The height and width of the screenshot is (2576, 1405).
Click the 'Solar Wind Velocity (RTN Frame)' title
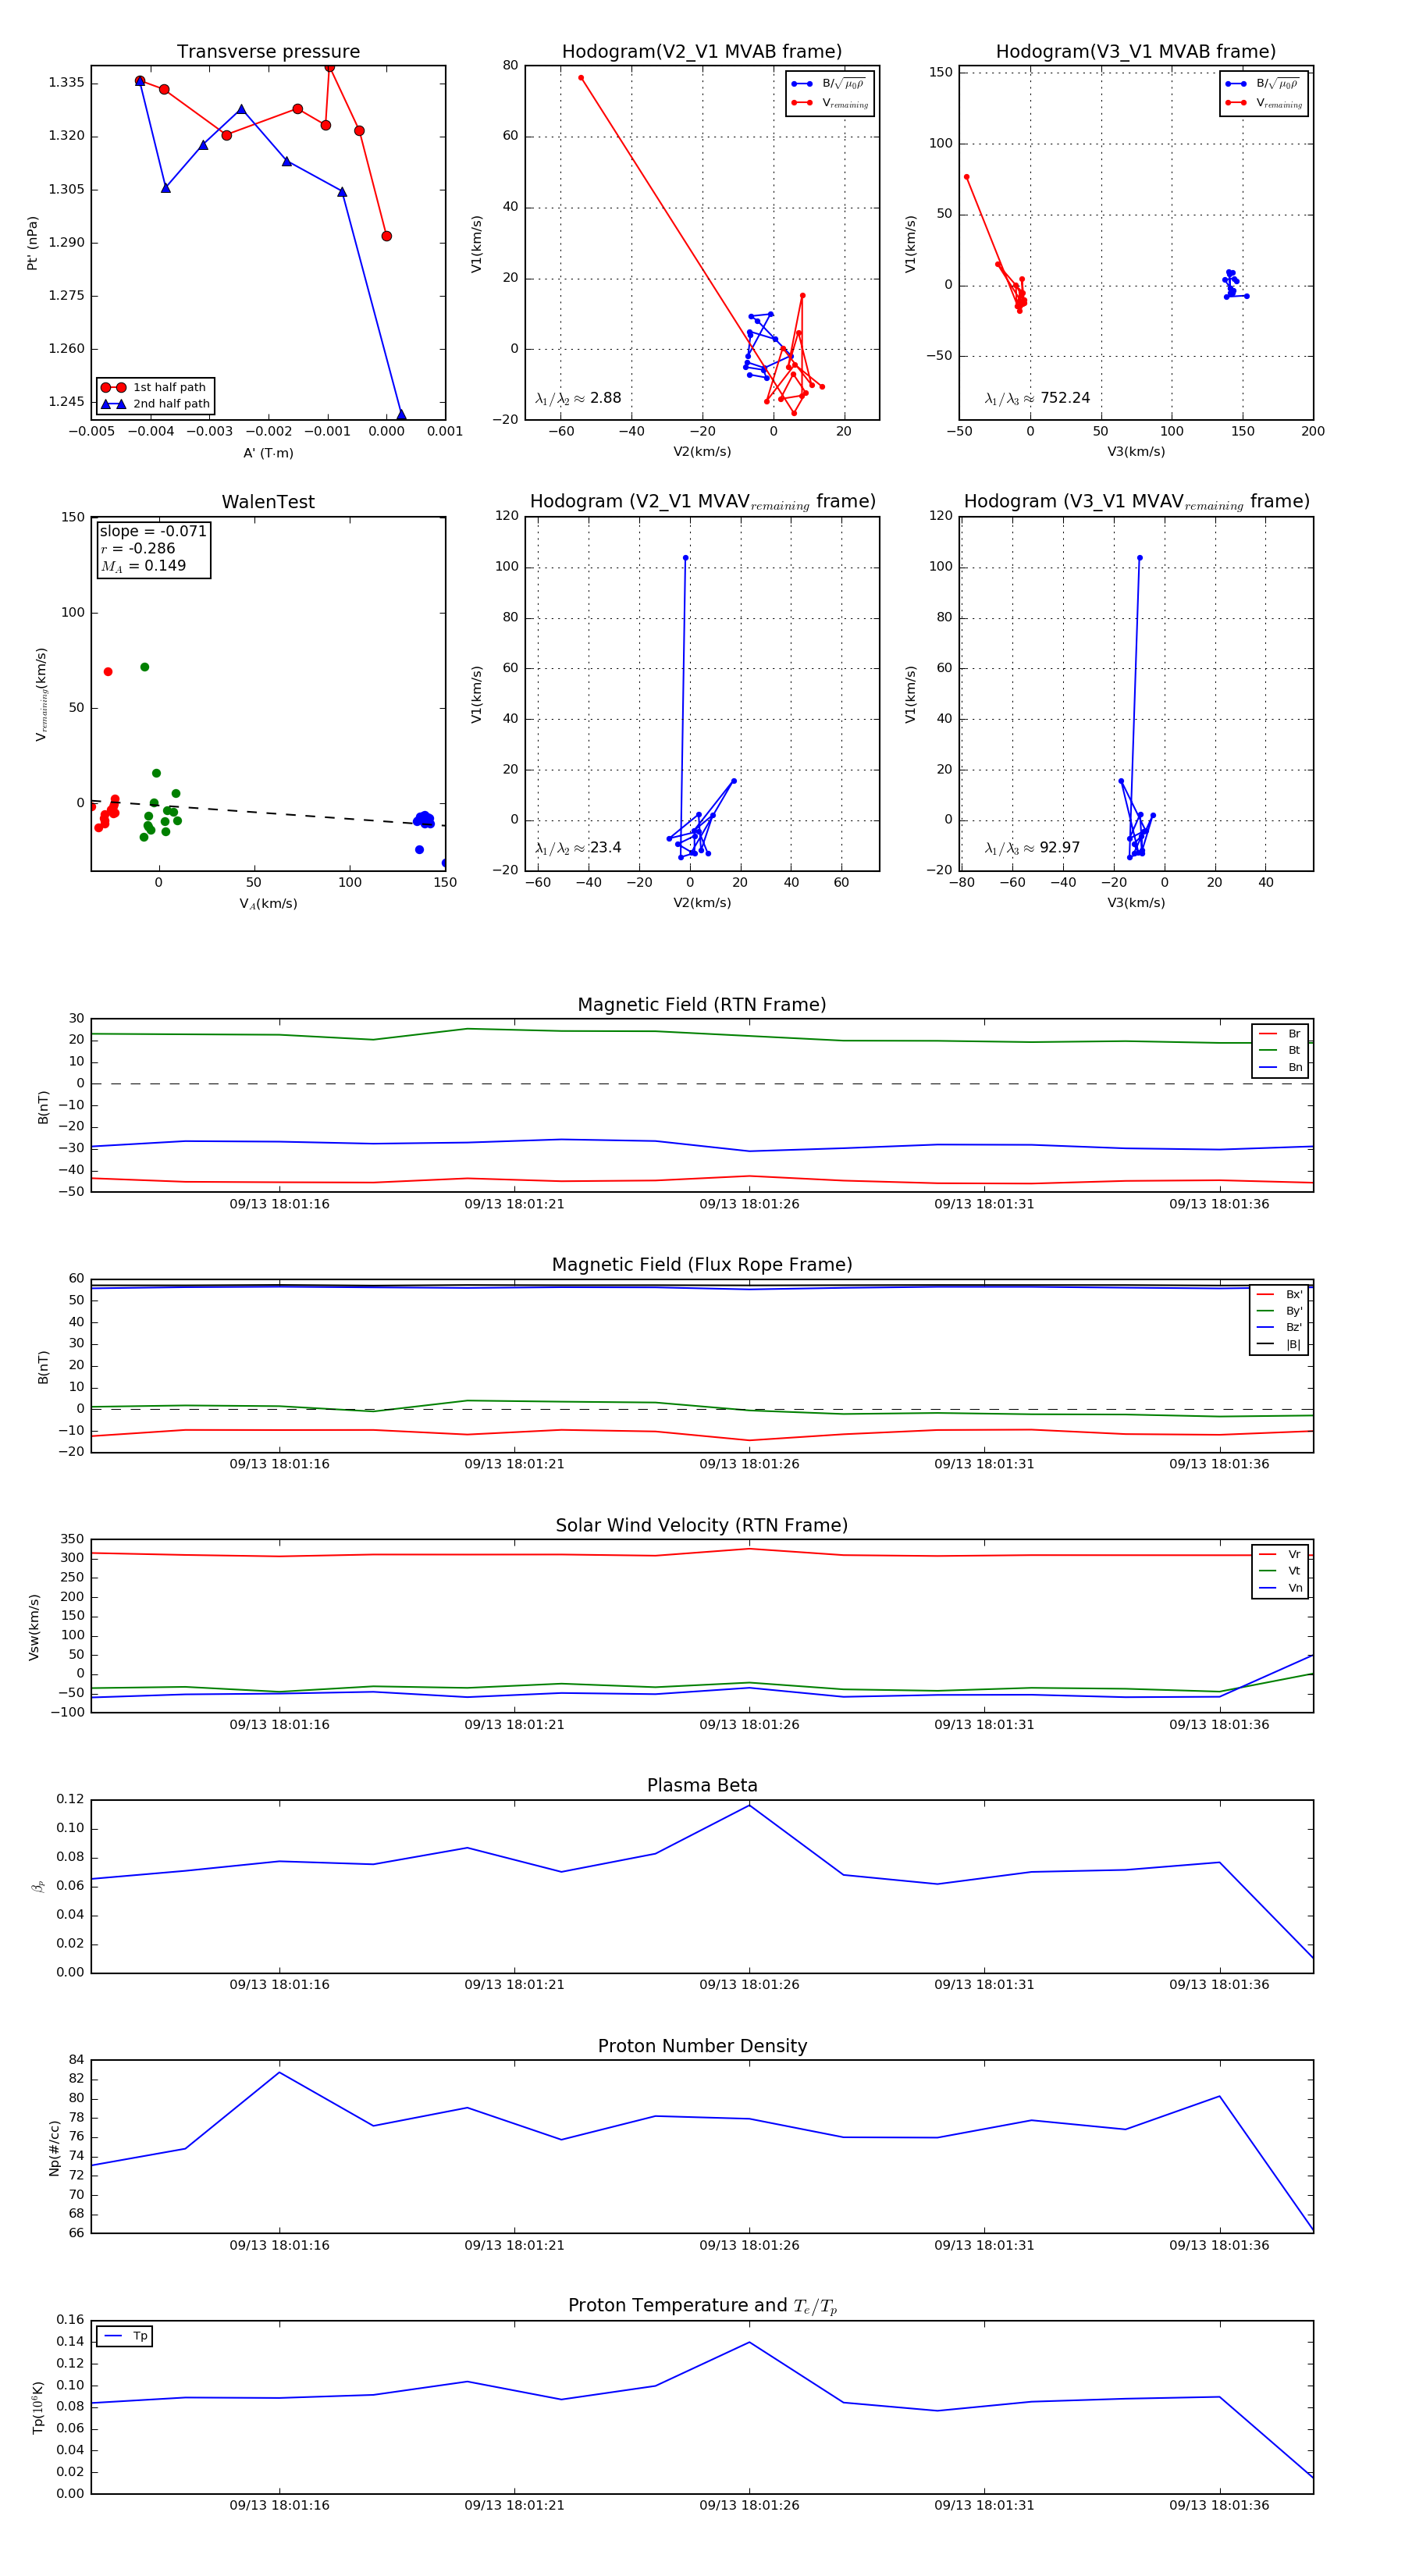702,1525
